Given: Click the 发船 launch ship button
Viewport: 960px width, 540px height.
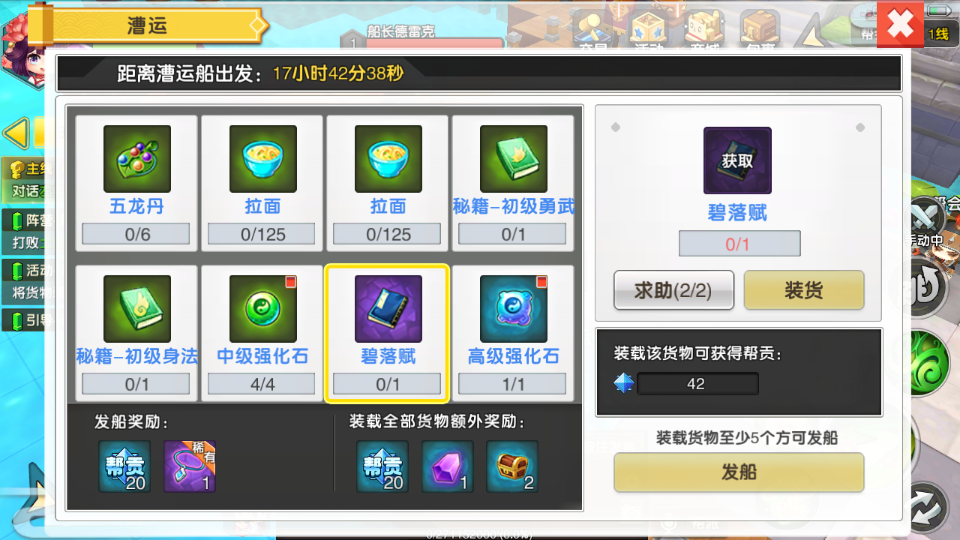Looking at the screenshot, I should (x=739, y=472).
